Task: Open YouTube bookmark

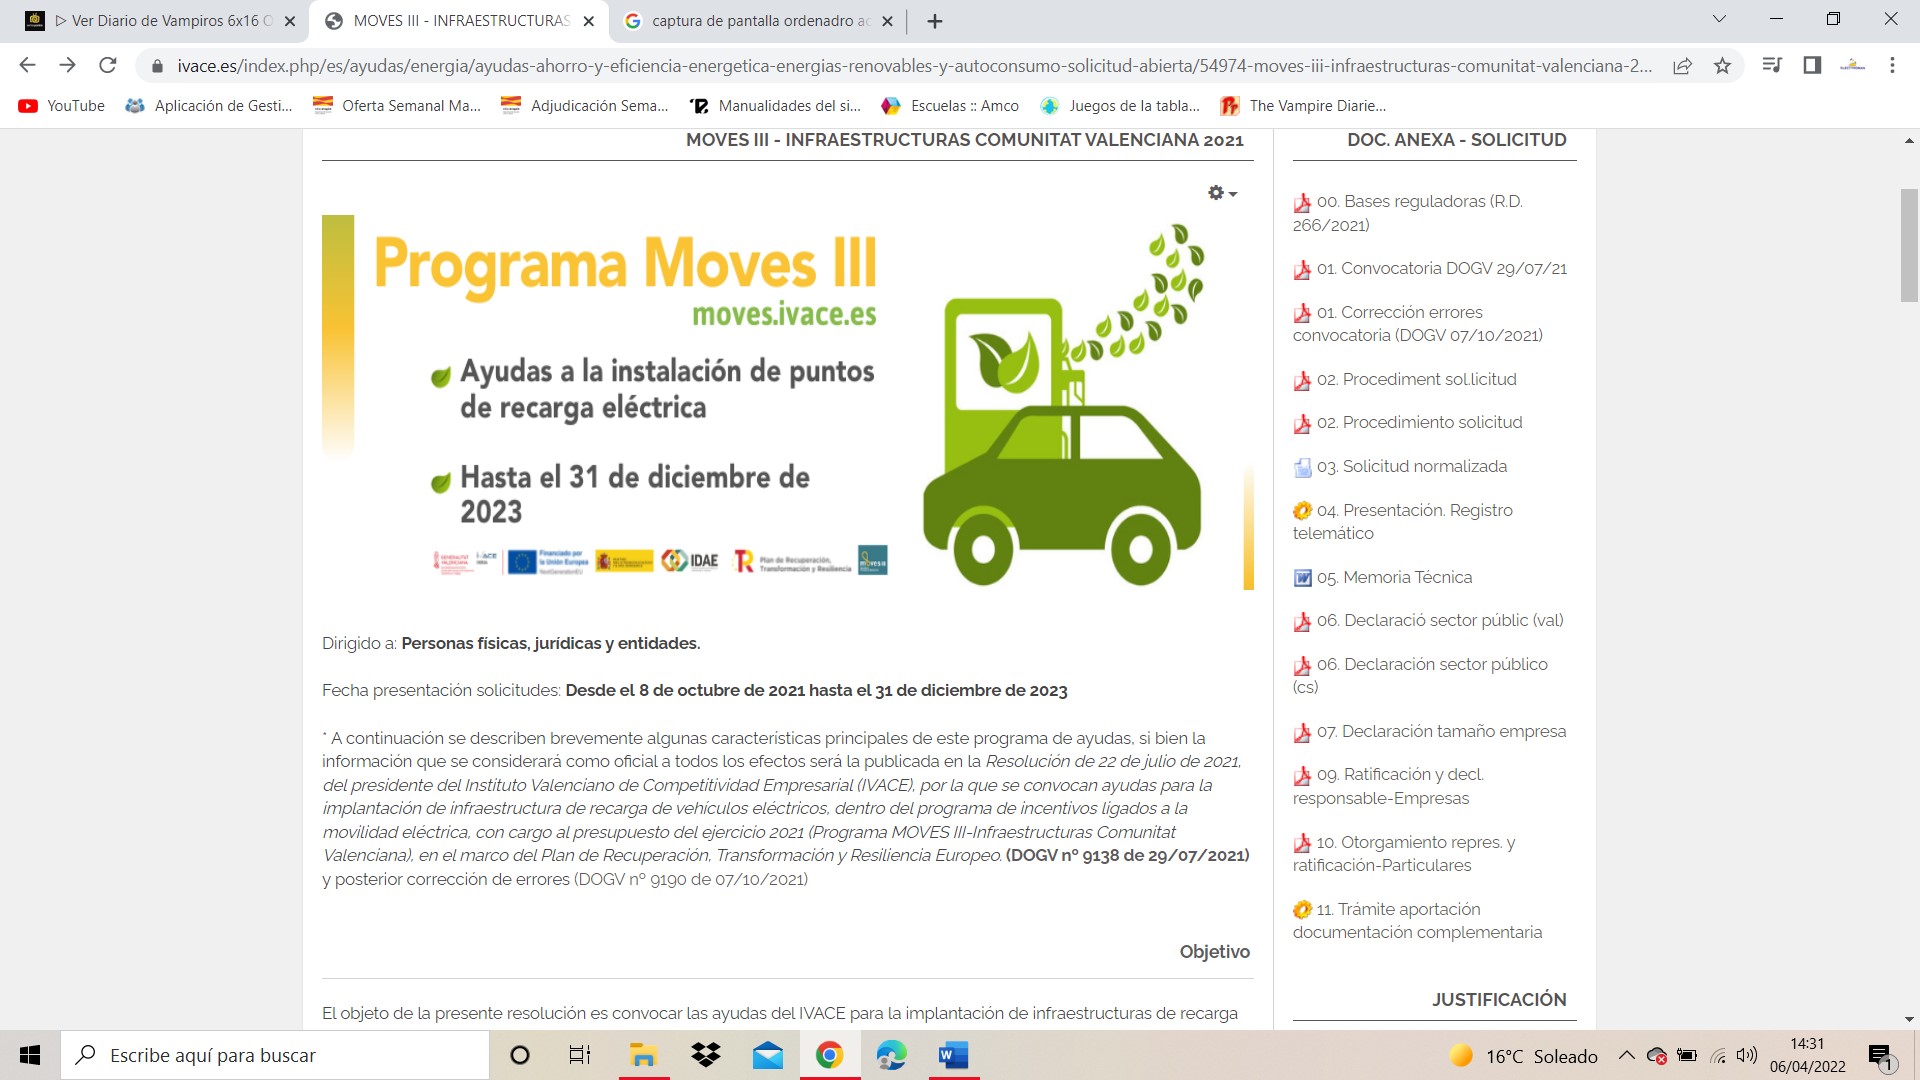Action: pos(62,106)
